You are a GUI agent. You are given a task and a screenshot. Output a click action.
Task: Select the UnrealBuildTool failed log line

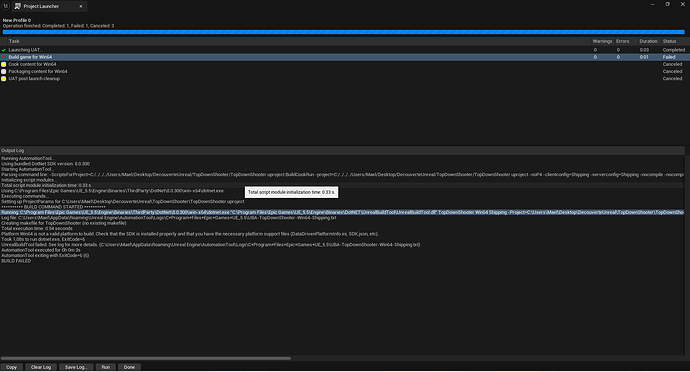click(210, 245)
